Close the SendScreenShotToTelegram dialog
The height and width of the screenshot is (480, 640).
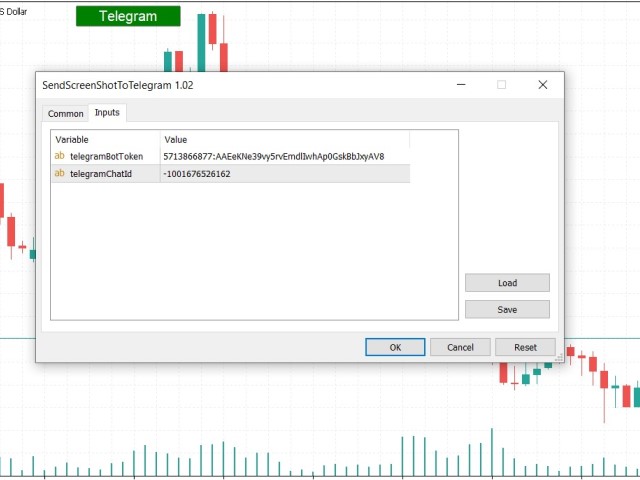[543, 85]
